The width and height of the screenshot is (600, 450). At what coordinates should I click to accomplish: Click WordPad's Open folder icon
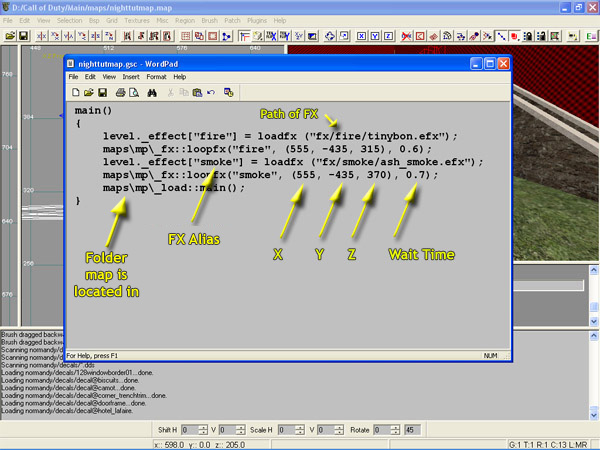click(89, 93)
